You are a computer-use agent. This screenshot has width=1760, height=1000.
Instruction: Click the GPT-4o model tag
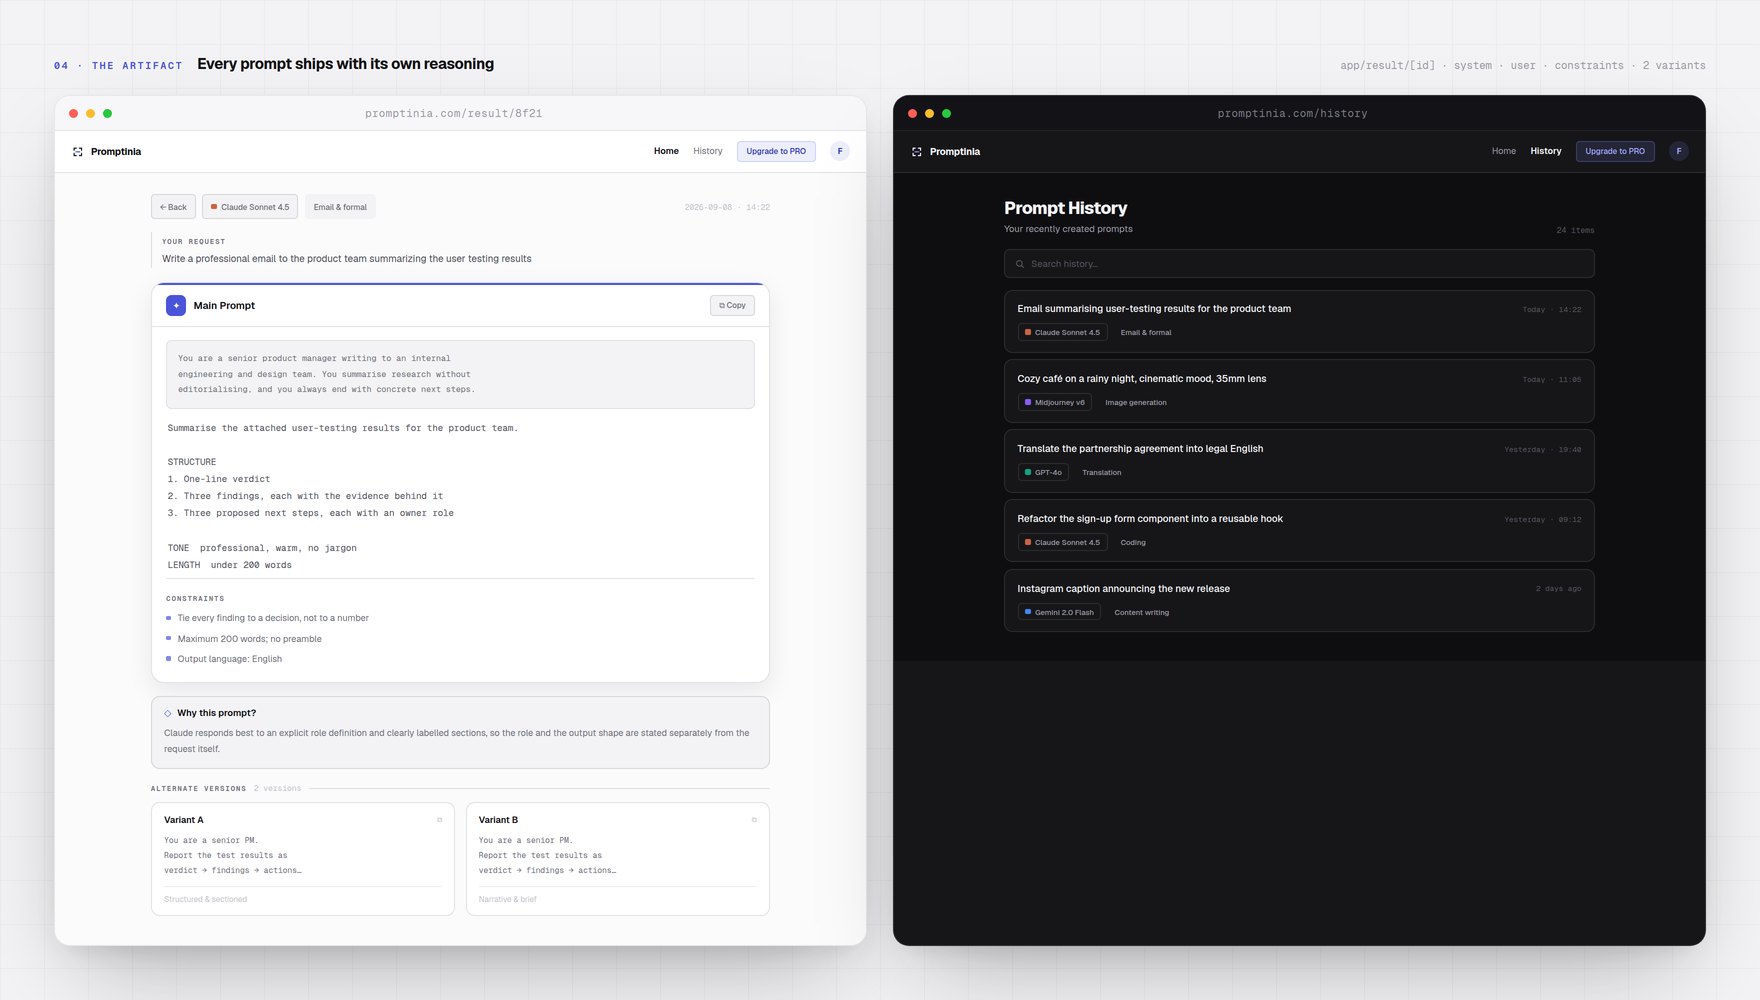1043,472
